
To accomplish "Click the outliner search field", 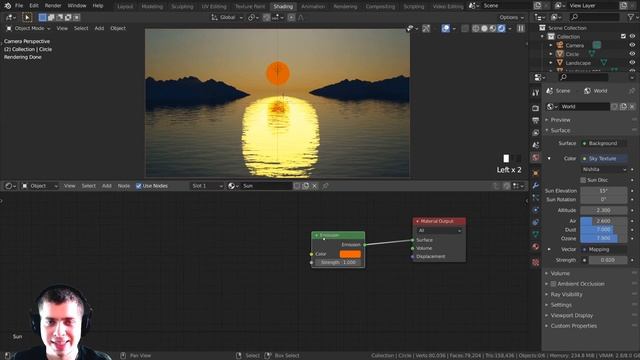I will point(595,17).
